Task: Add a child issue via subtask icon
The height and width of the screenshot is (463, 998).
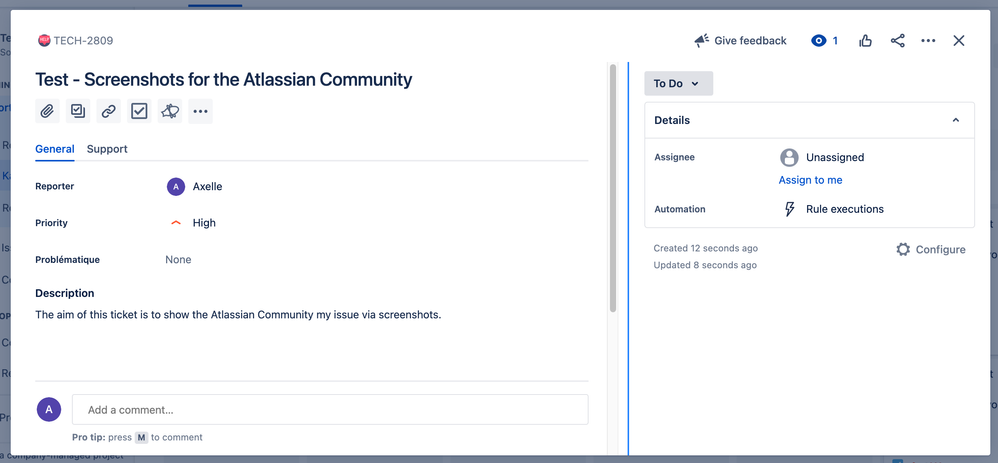Action: 78,111
